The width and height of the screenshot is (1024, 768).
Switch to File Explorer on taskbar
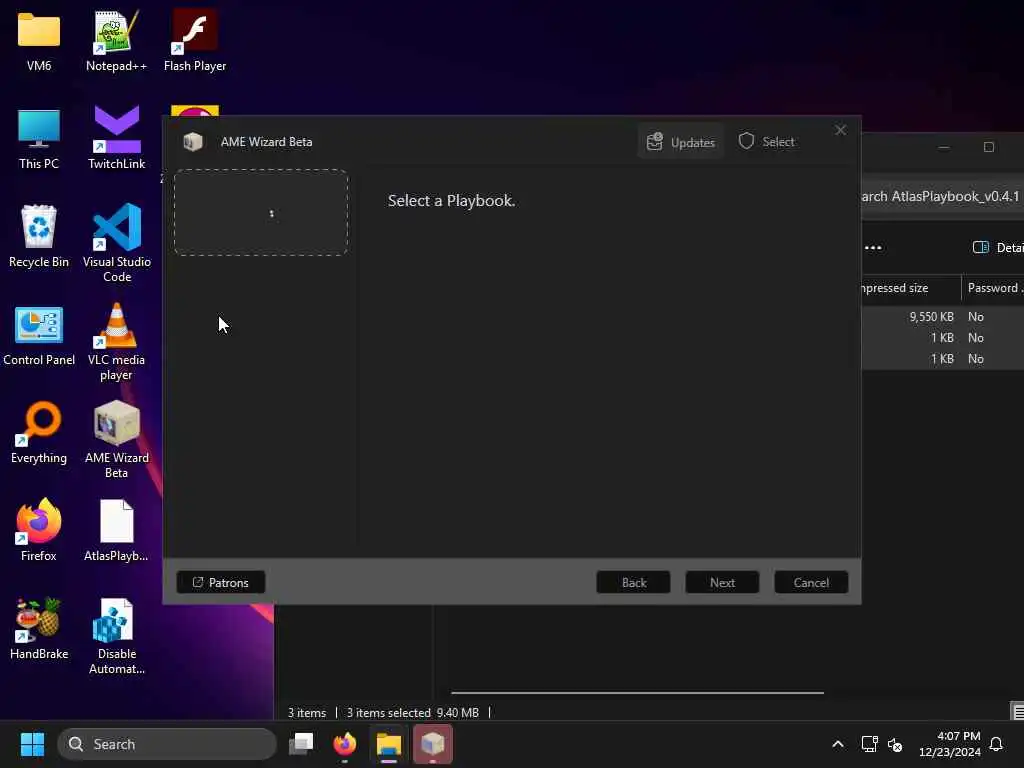point(389,744)
